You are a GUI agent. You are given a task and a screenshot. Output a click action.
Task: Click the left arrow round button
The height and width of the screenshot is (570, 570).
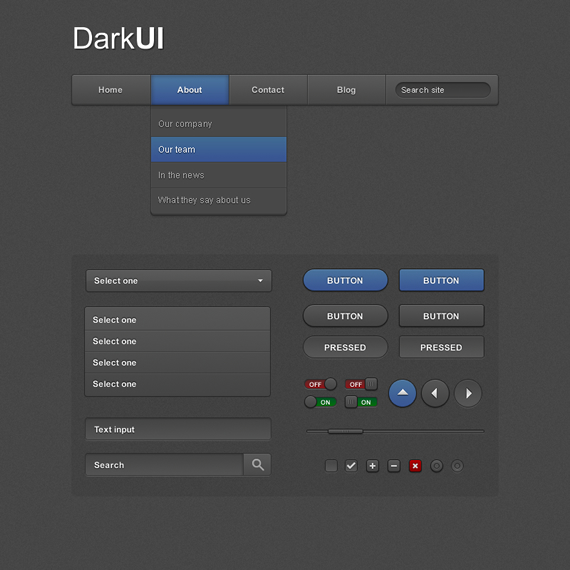435,393
